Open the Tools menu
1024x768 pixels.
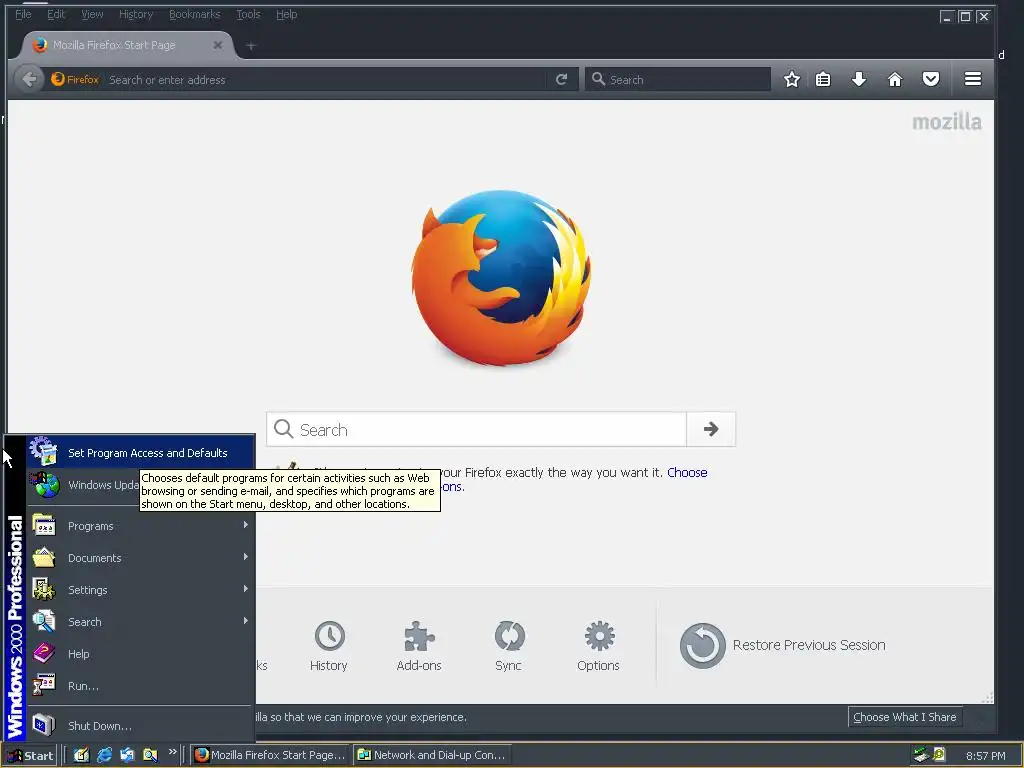[x=248, y=14]
